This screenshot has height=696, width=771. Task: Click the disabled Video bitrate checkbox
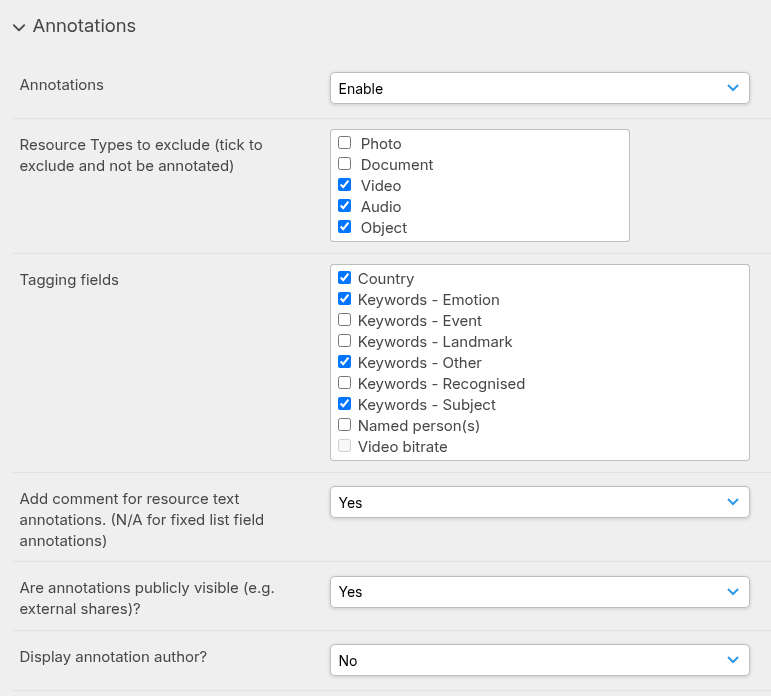345,446
